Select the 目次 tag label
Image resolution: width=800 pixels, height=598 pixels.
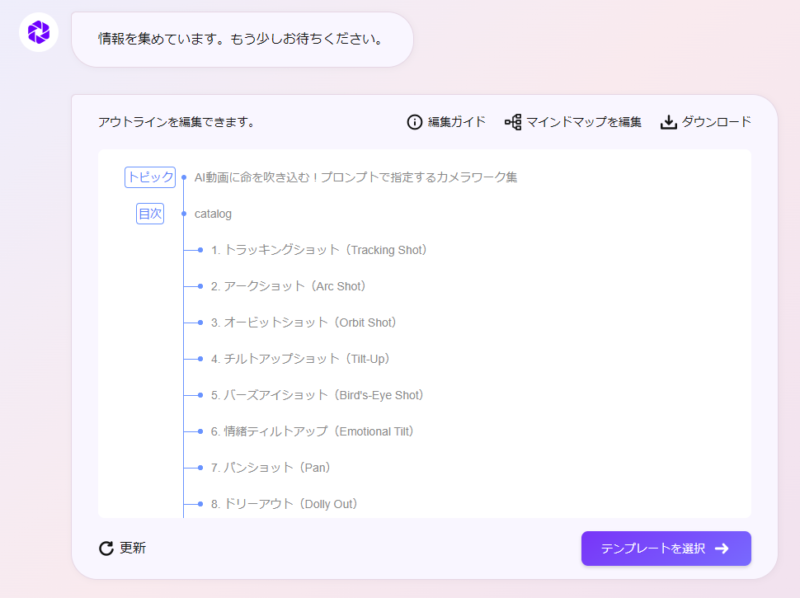tap(150, 213)
